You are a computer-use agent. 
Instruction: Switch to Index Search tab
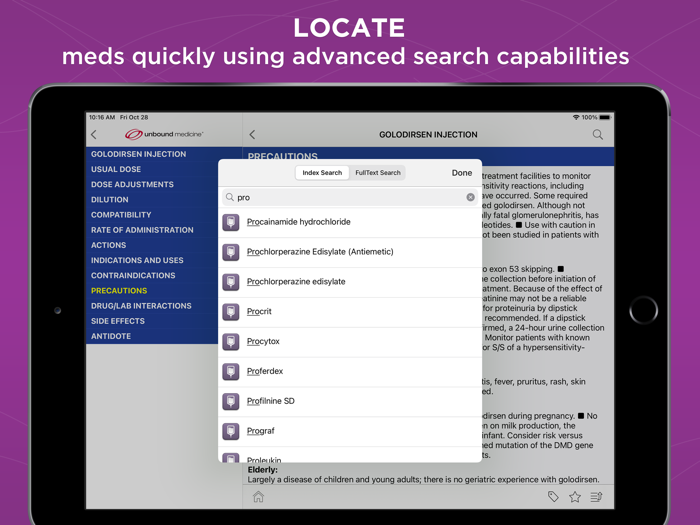coord(322,173)
